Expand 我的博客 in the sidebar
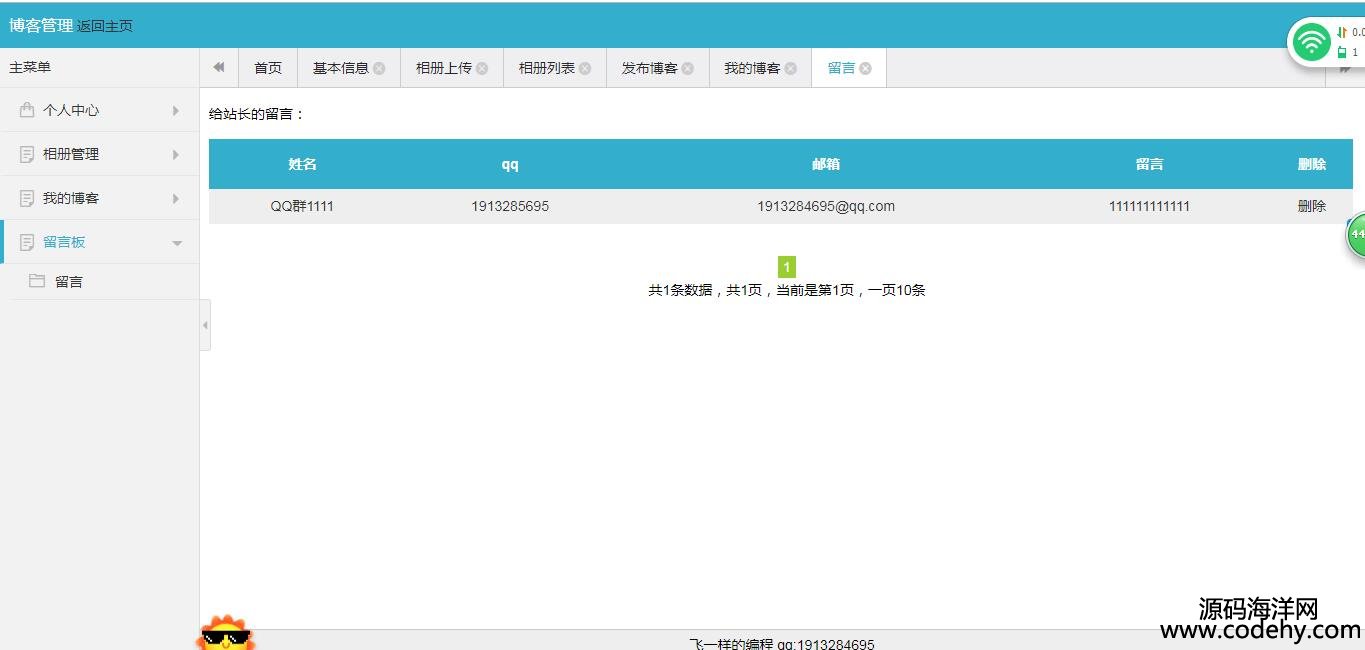The height and width of the screenshot is (650, 1365). pyautogui.click(x=100, y=198)
